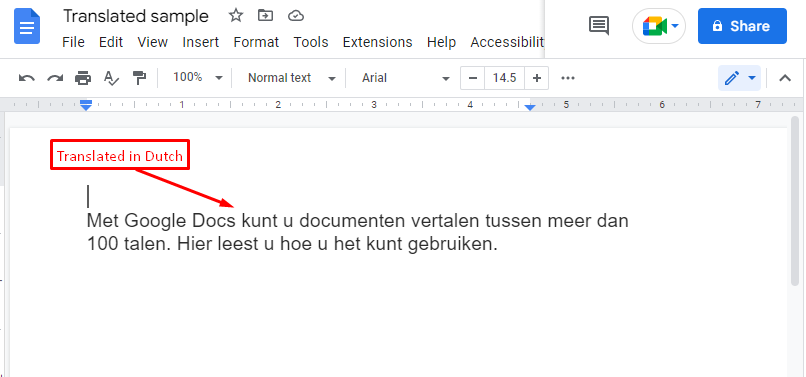
Task: Open the Arial font dropdown
Action: 406,78
